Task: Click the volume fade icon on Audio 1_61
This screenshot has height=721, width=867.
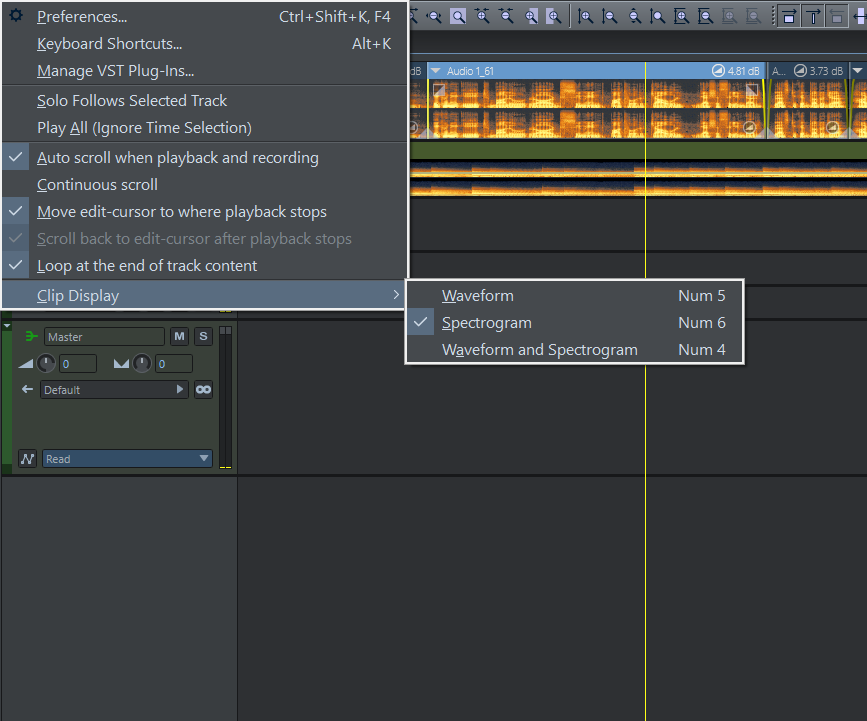Action: (x=718, y=71)
